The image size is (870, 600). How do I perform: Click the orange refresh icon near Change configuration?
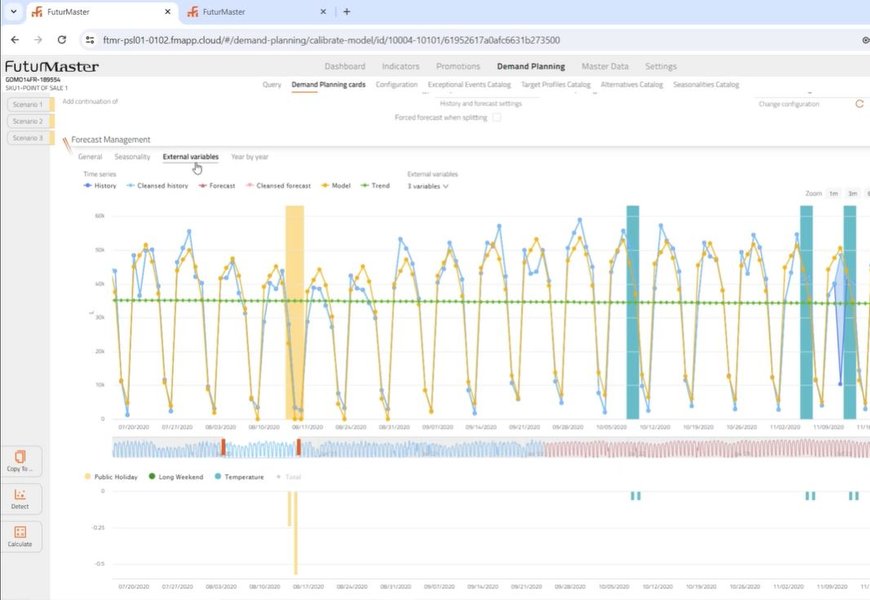click(858, 102)
